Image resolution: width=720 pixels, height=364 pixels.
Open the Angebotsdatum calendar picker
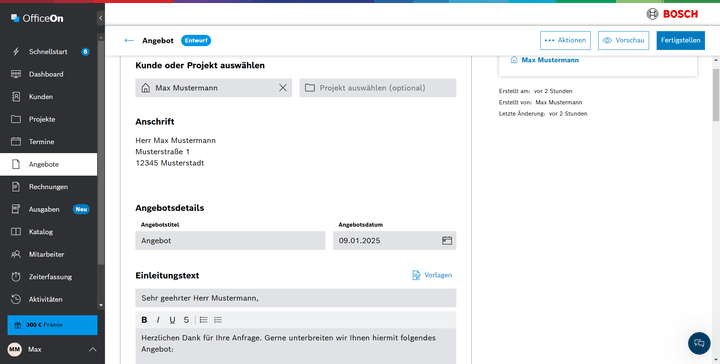447,241
